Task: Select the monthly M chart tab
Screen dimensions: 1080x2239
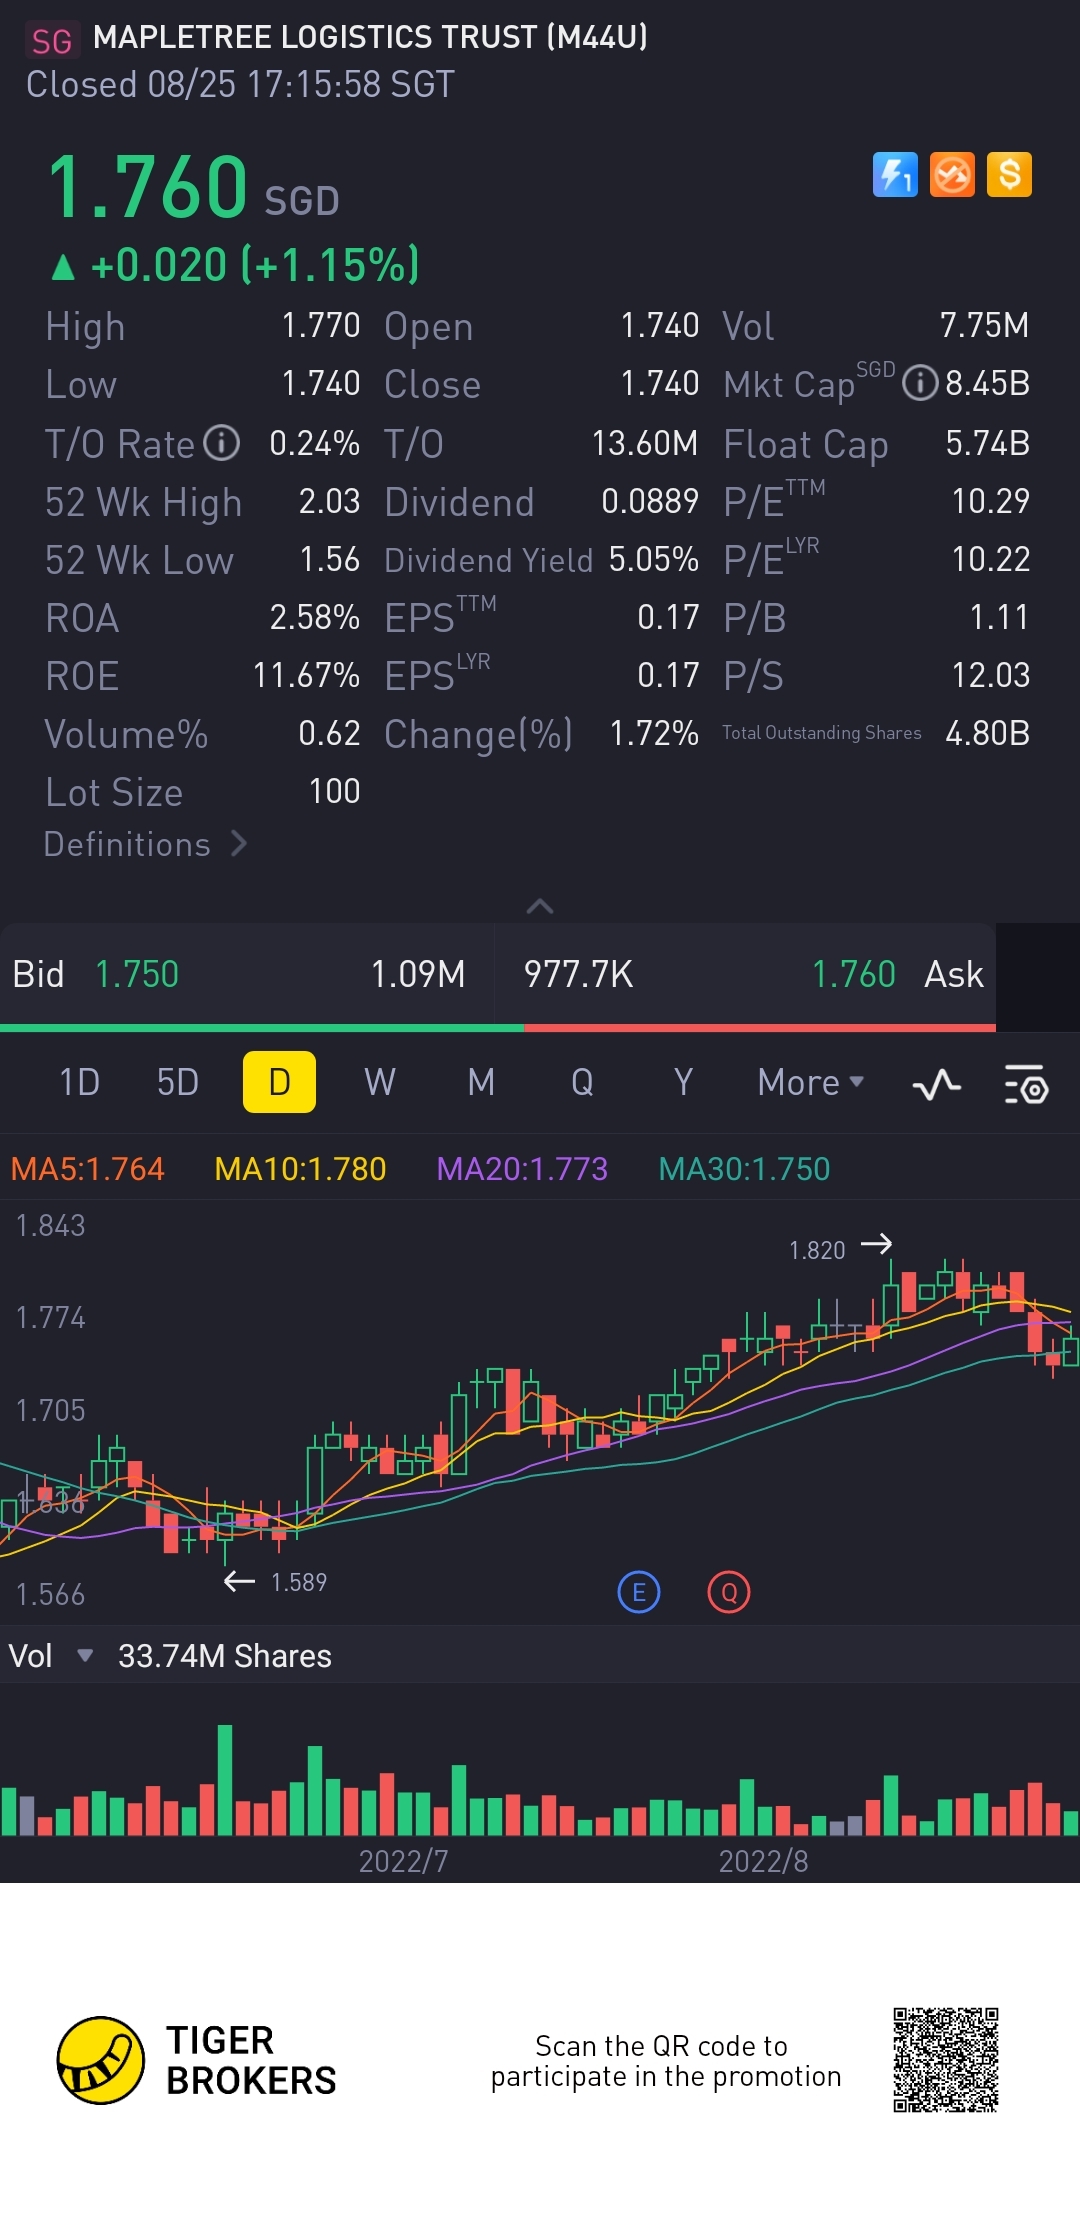Action: [x=481, y=1082]
